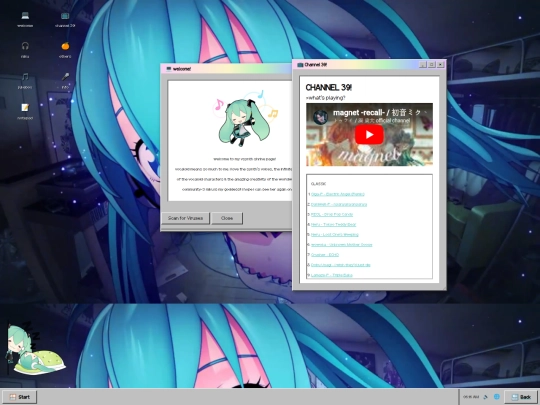Open song link 7, ECHO
Screen dimensions: 540x405
point(325,255)
